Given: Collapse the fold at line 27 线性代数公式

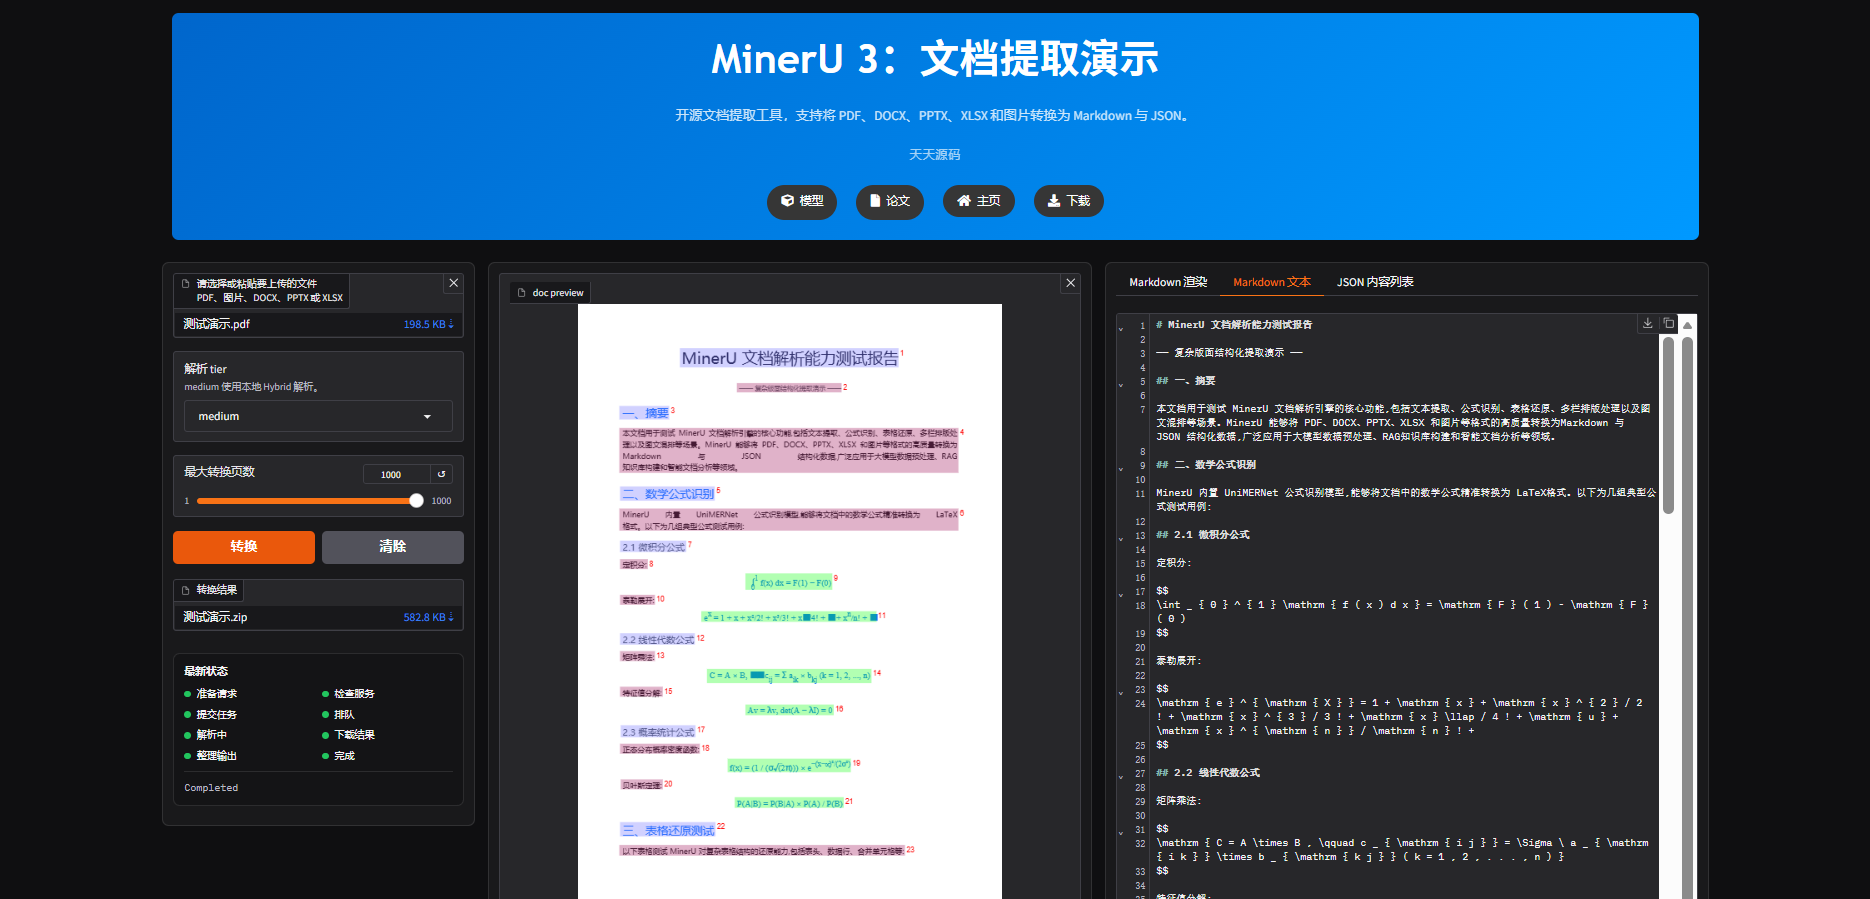Looking at the screenshot, I should coord(1121,775).
